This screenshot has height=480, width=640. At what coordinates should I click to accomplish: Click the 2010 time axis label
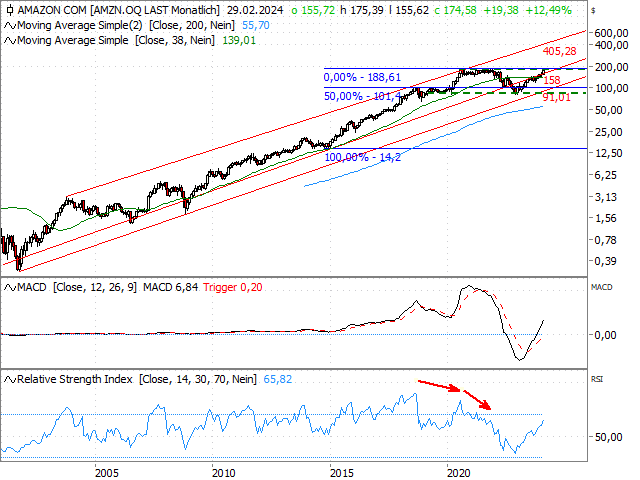coord(224,473)
